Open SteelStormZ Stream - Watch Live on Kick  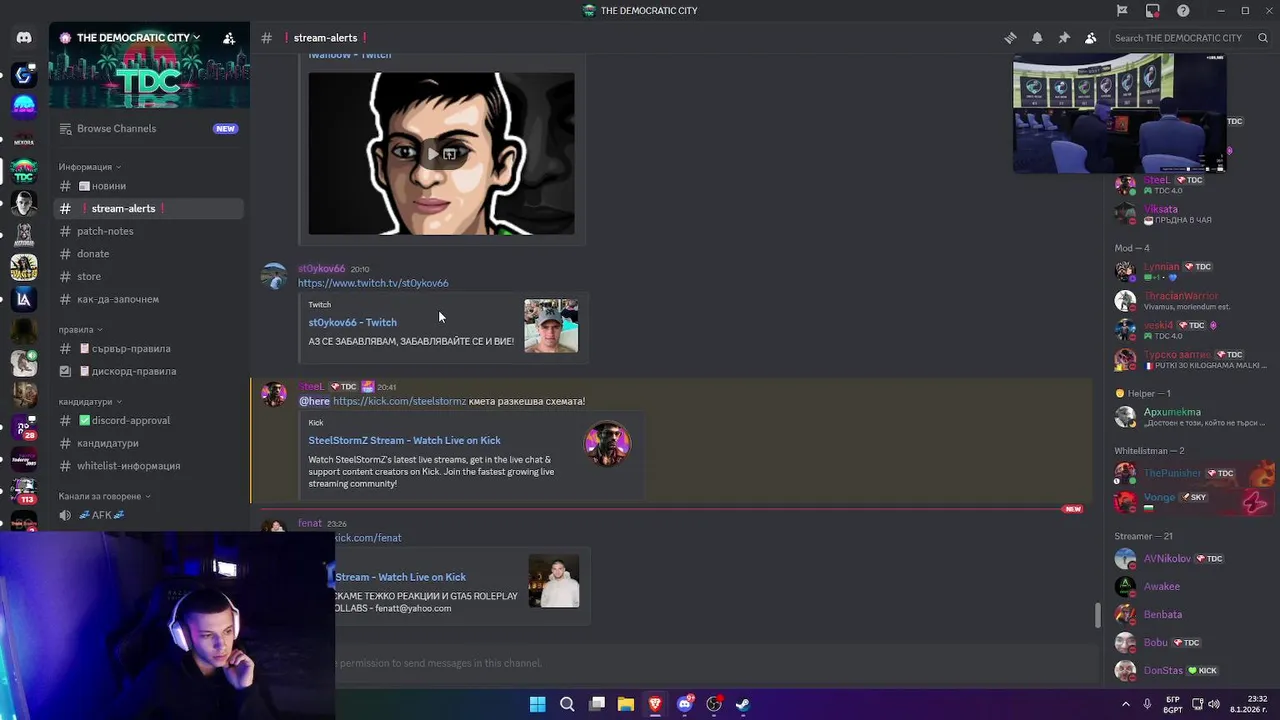pos(404,440)
